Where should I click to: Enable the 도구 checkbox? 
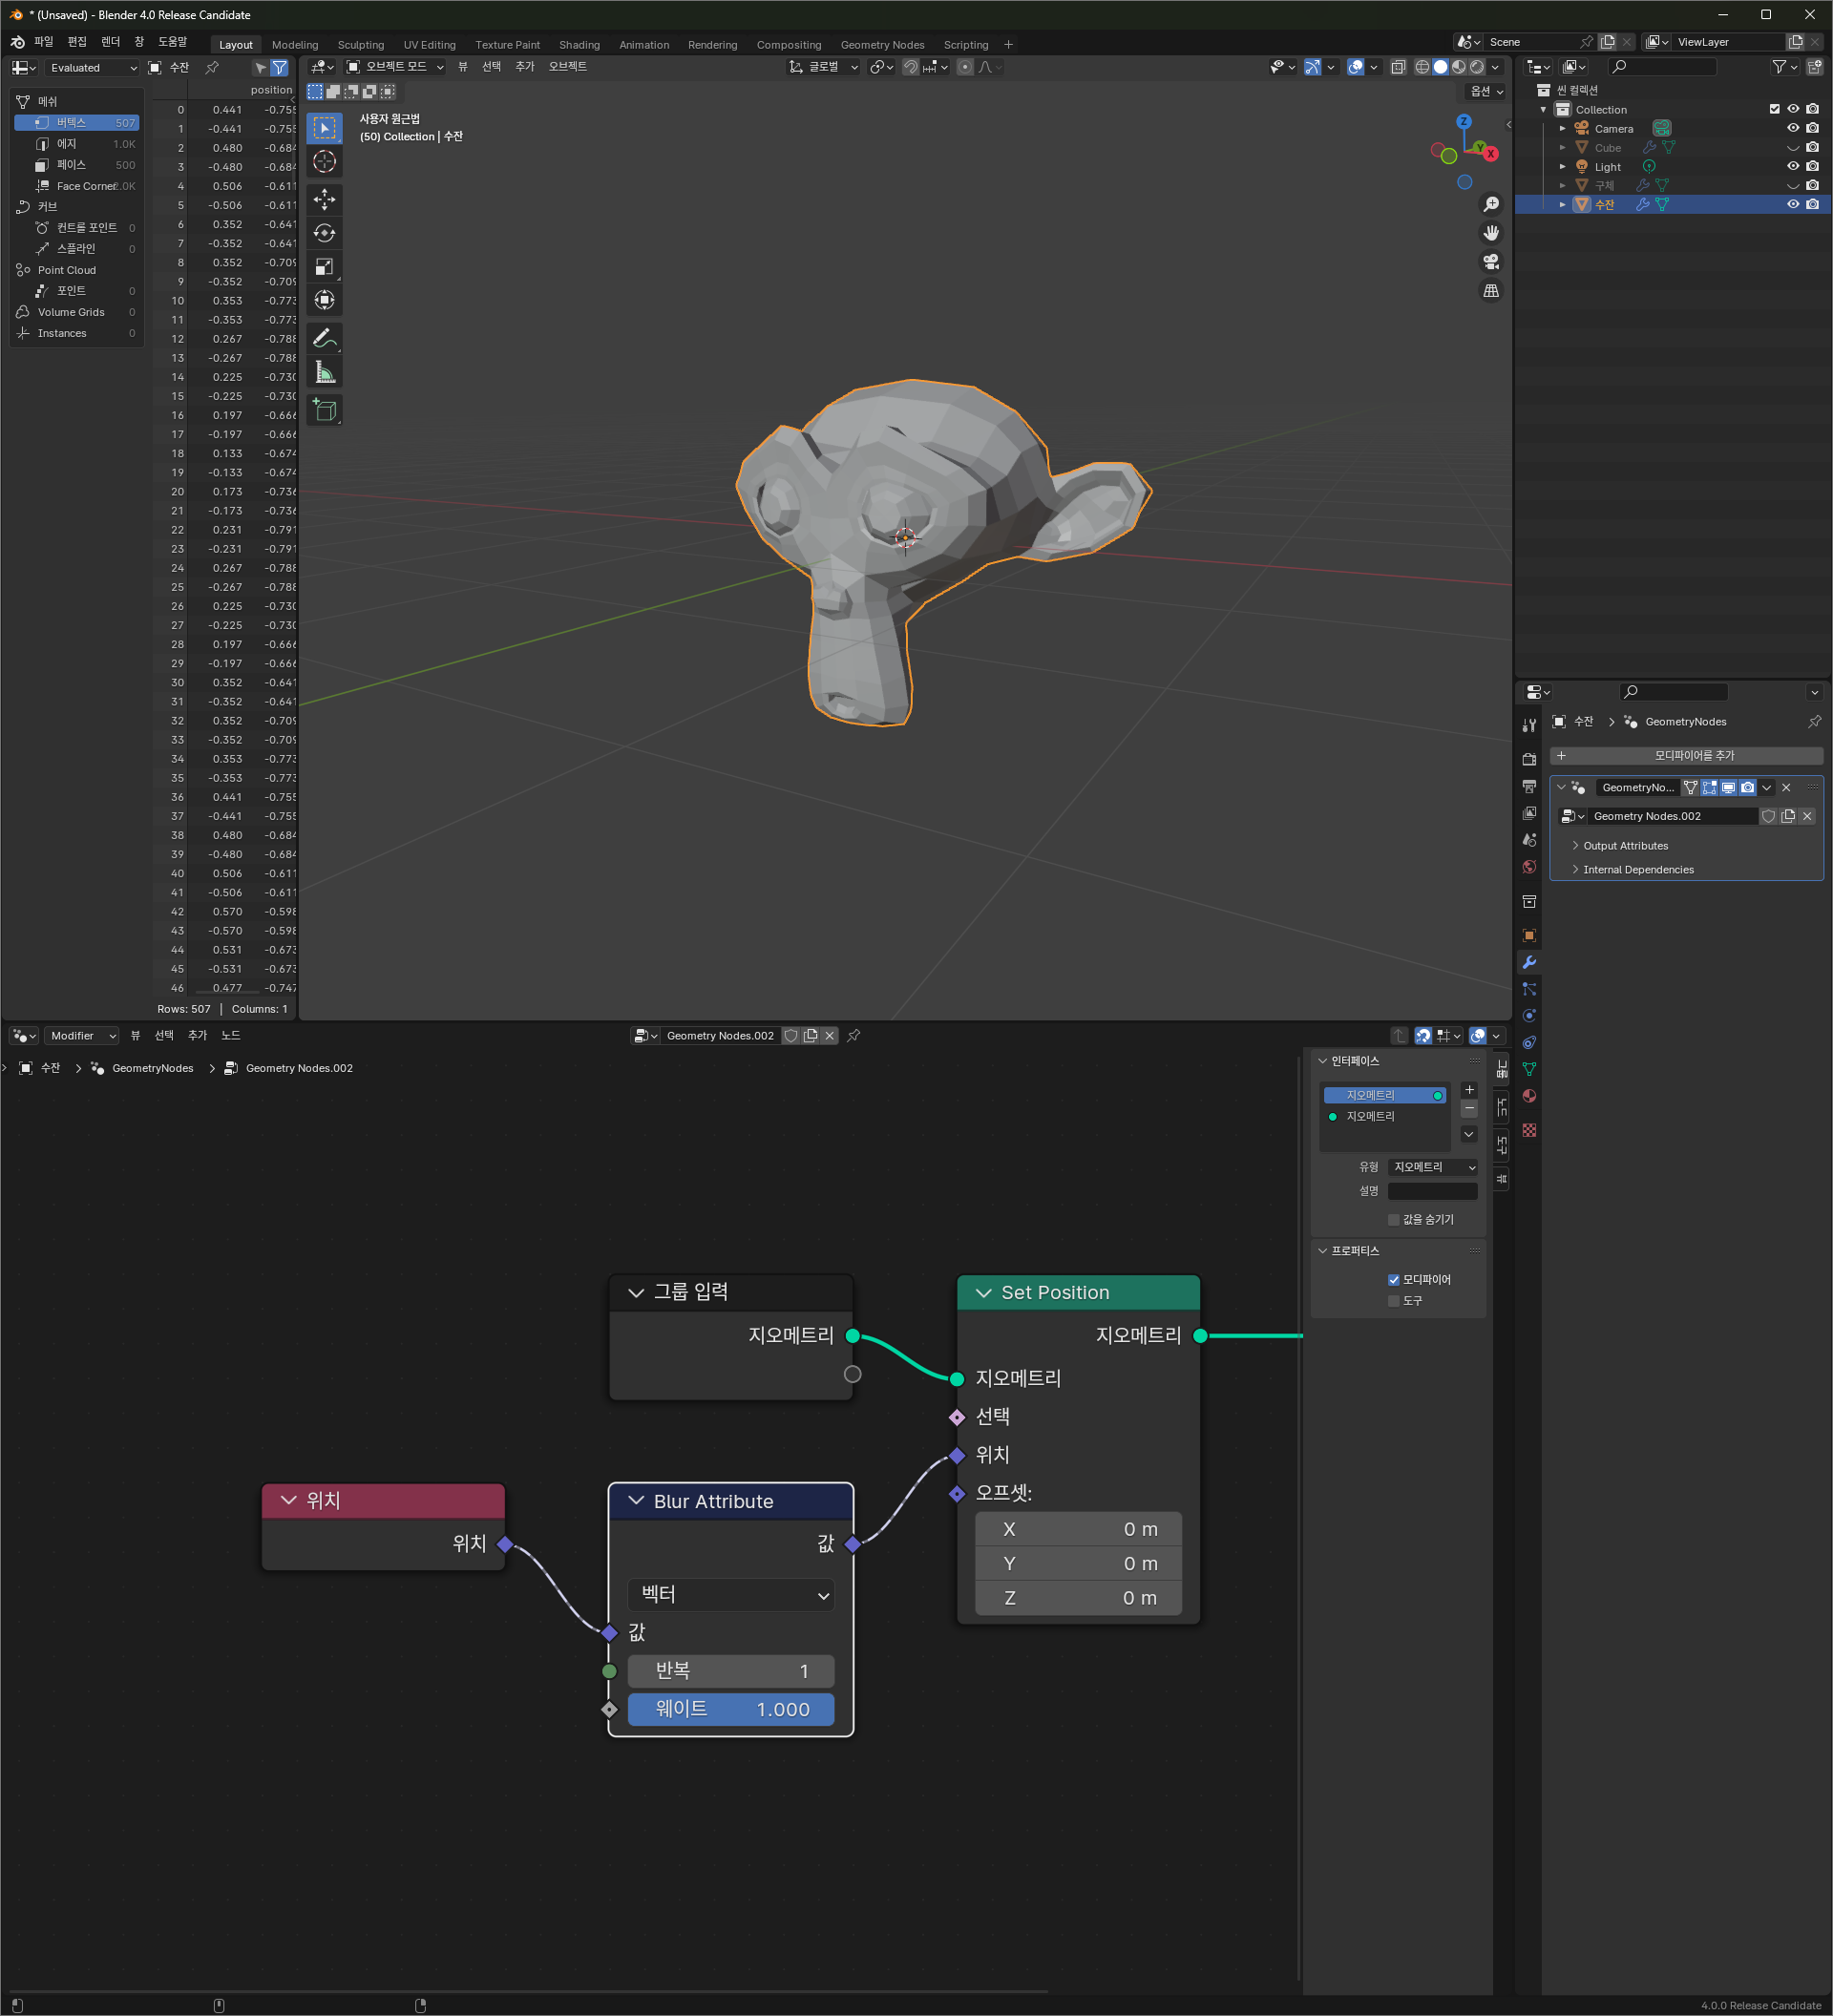(1393, 1300)
